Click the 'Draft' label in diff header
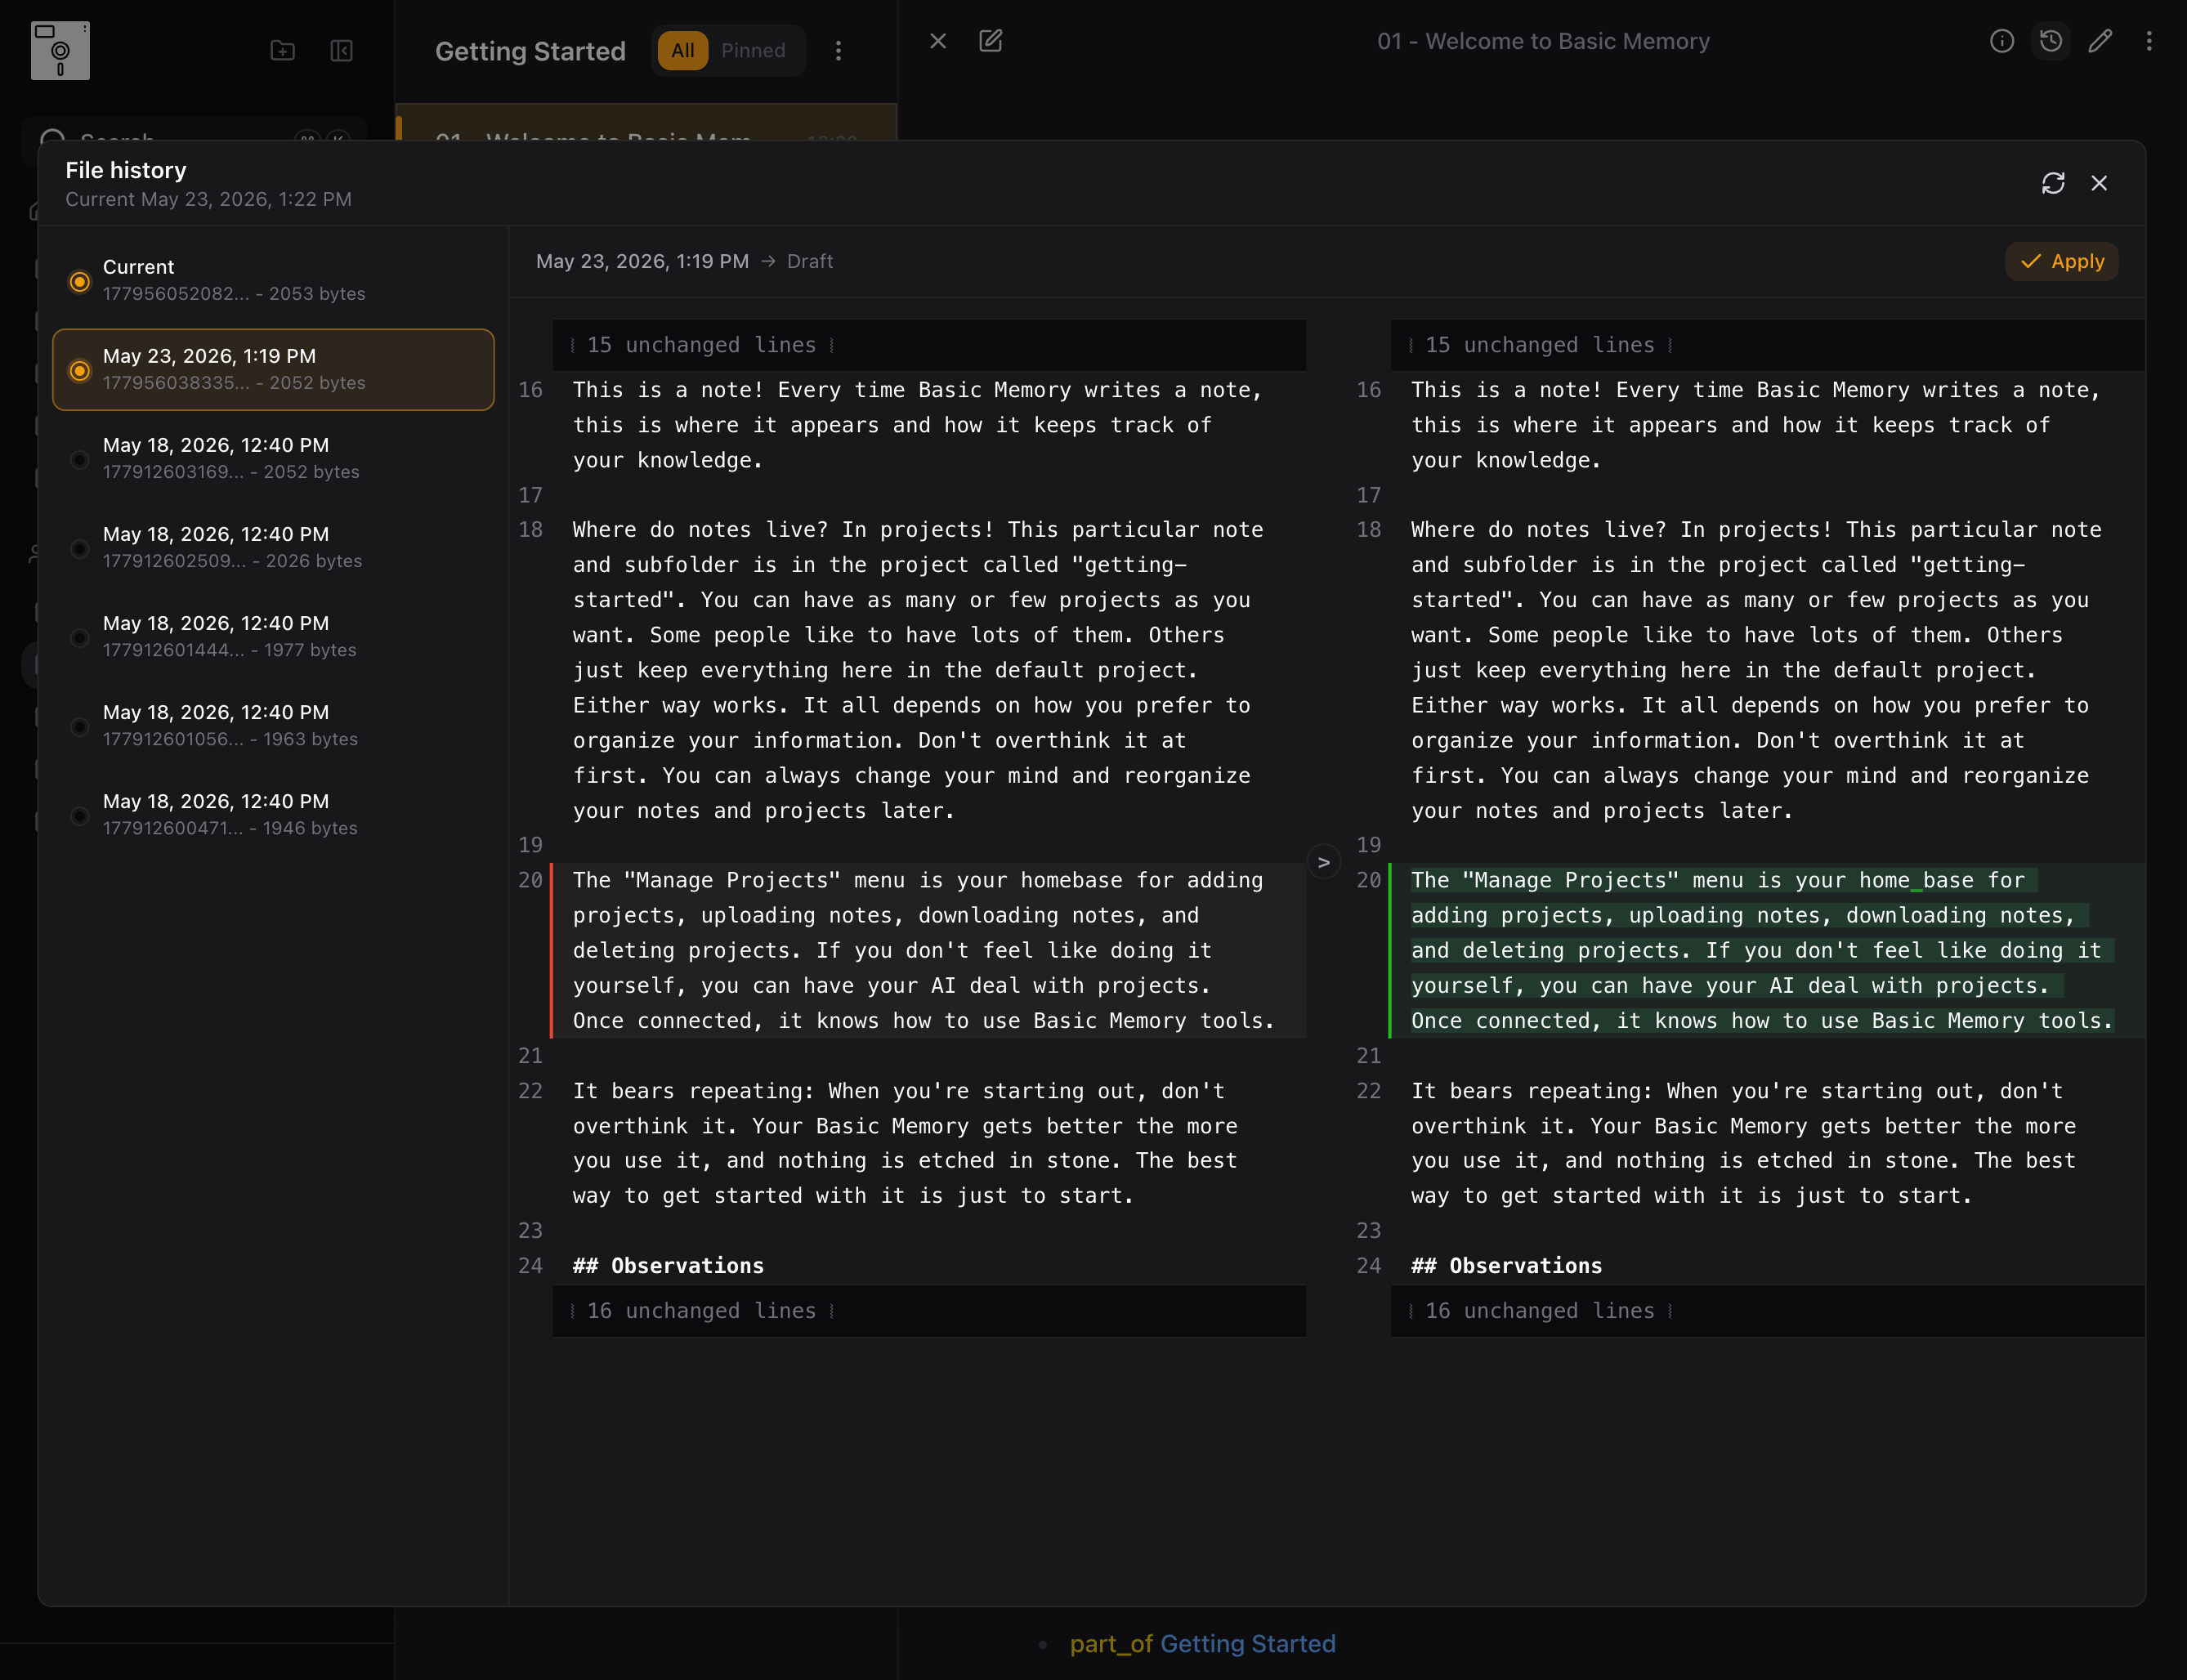The width and height of the screenshot is (2187, 1680). (x=810, y=261)
